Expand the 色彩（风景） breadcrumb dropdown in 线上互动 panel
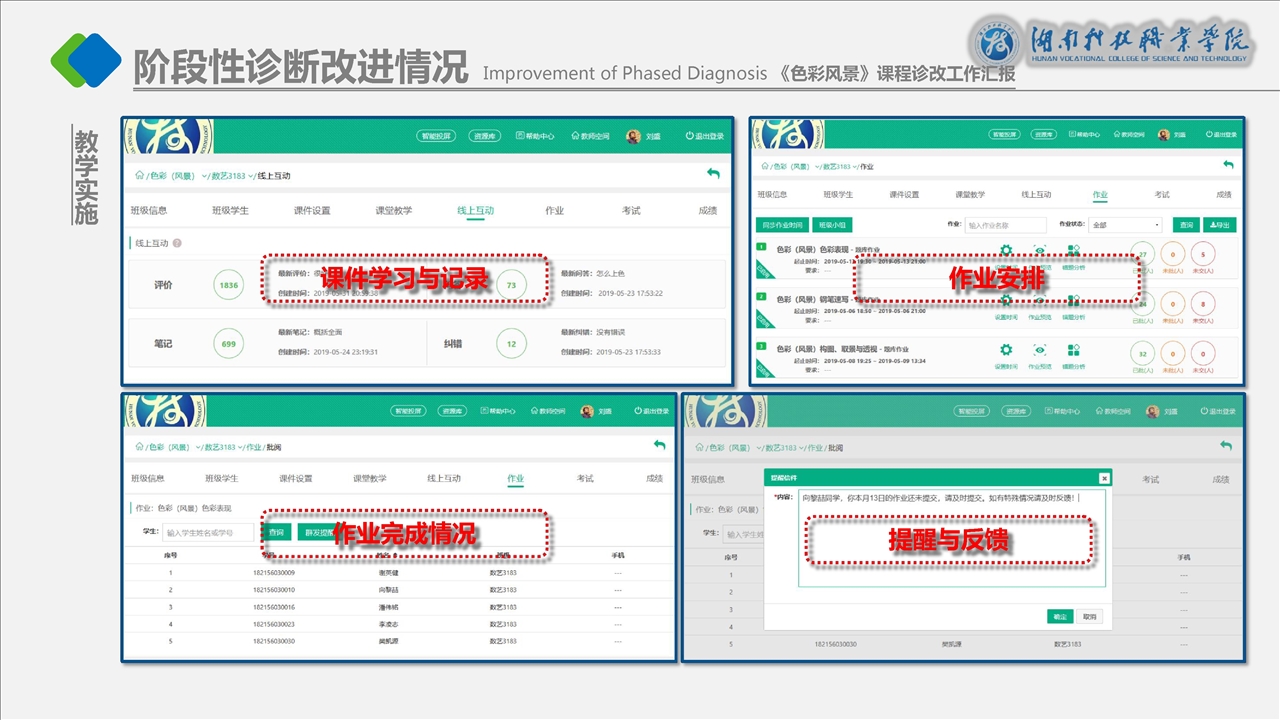Image resolution: width=1280 pixels, height=720 pixels. coord(205,176)
